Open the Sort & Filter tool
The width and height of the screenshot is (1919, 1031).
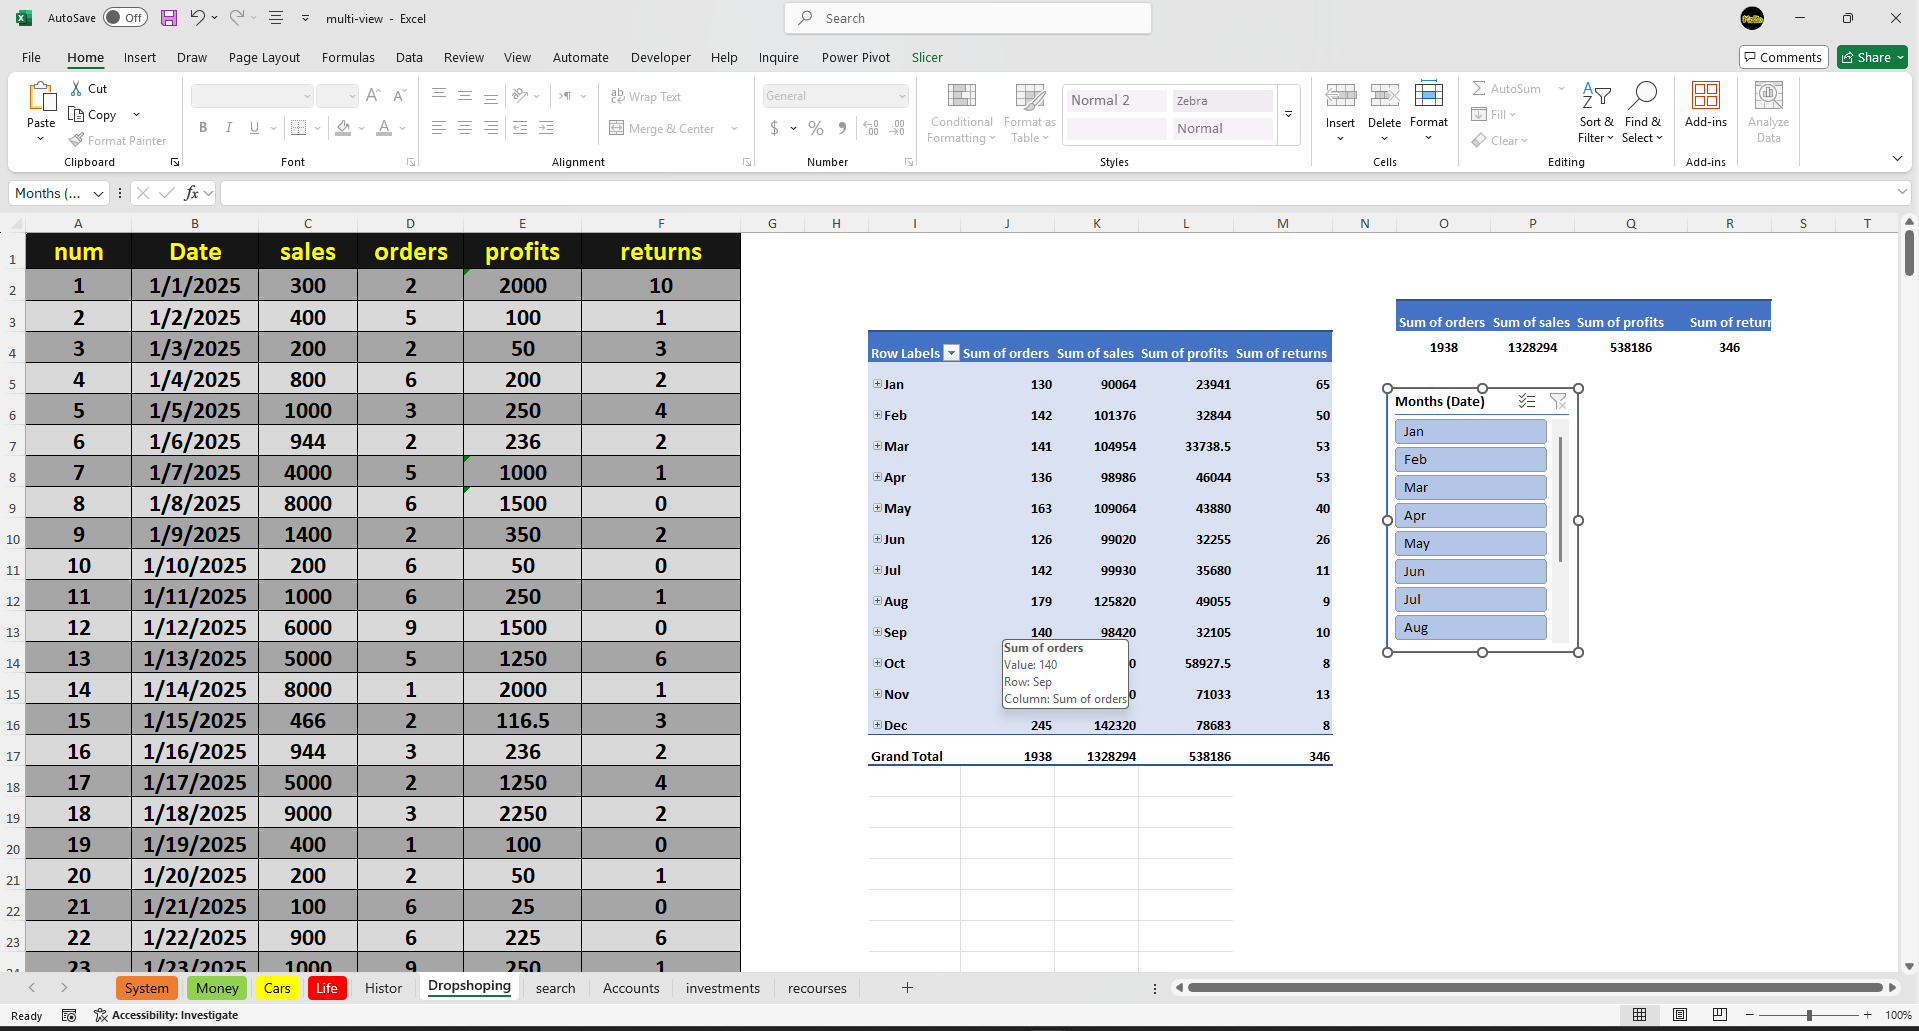[1596, 112]
